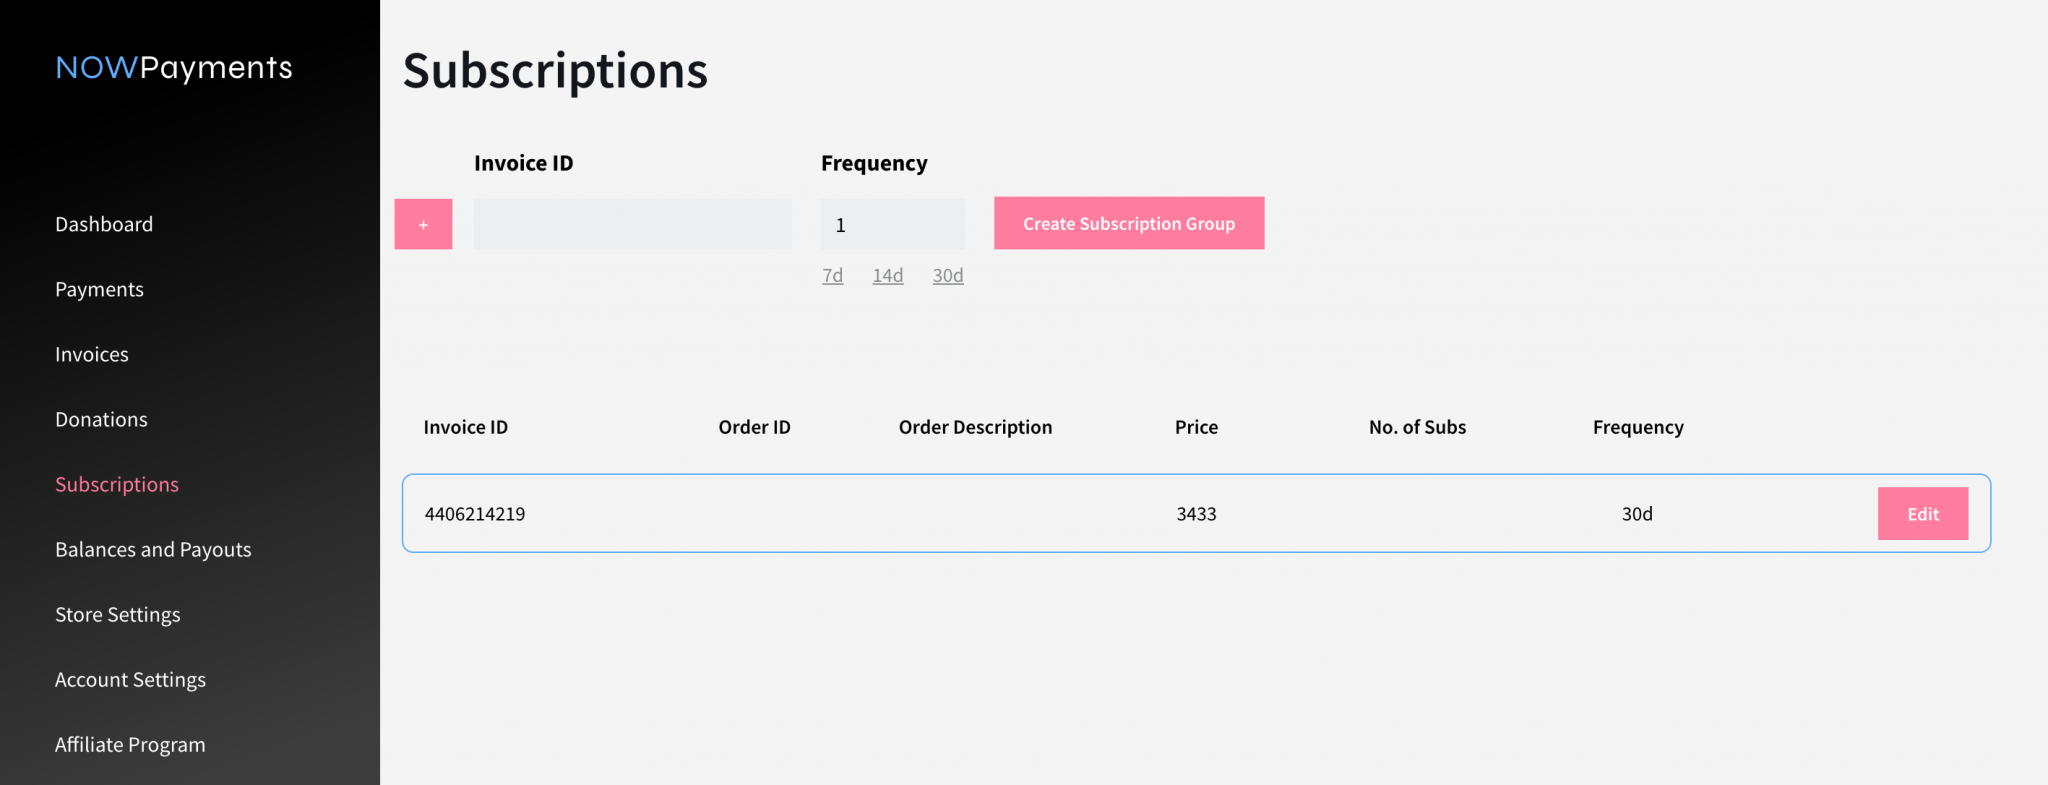The height and width of the screenshot is (785, 2048).
Task: Click the Frequency input showing 1
Action: coord(892,223)
